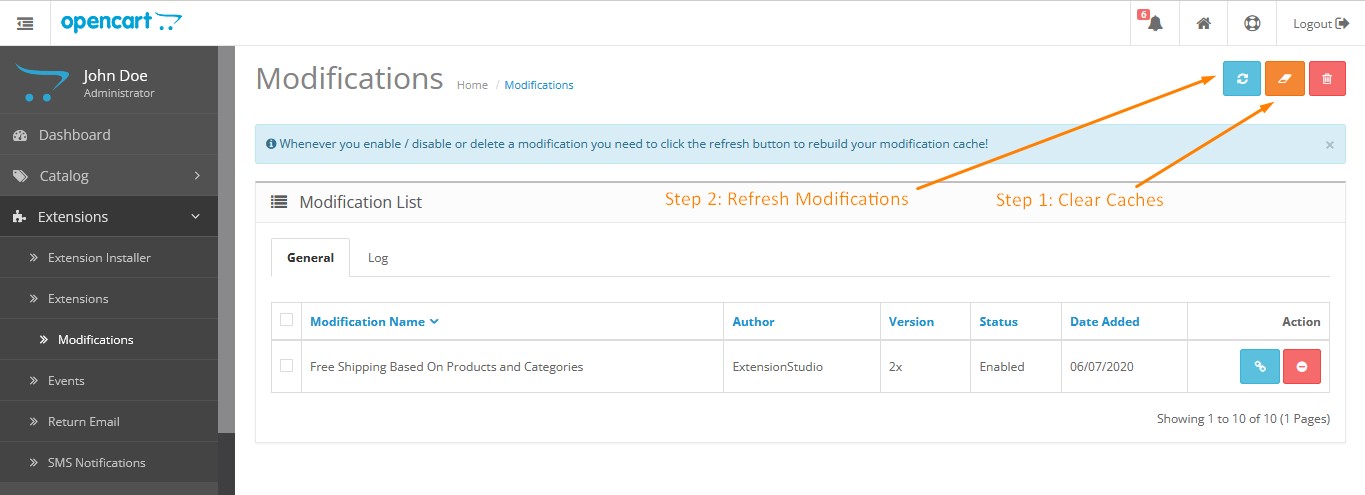The height and width of the screenshot is (495, 1365).
Task: Click the blue Refresh modifications button
Action: [1241, 79]
